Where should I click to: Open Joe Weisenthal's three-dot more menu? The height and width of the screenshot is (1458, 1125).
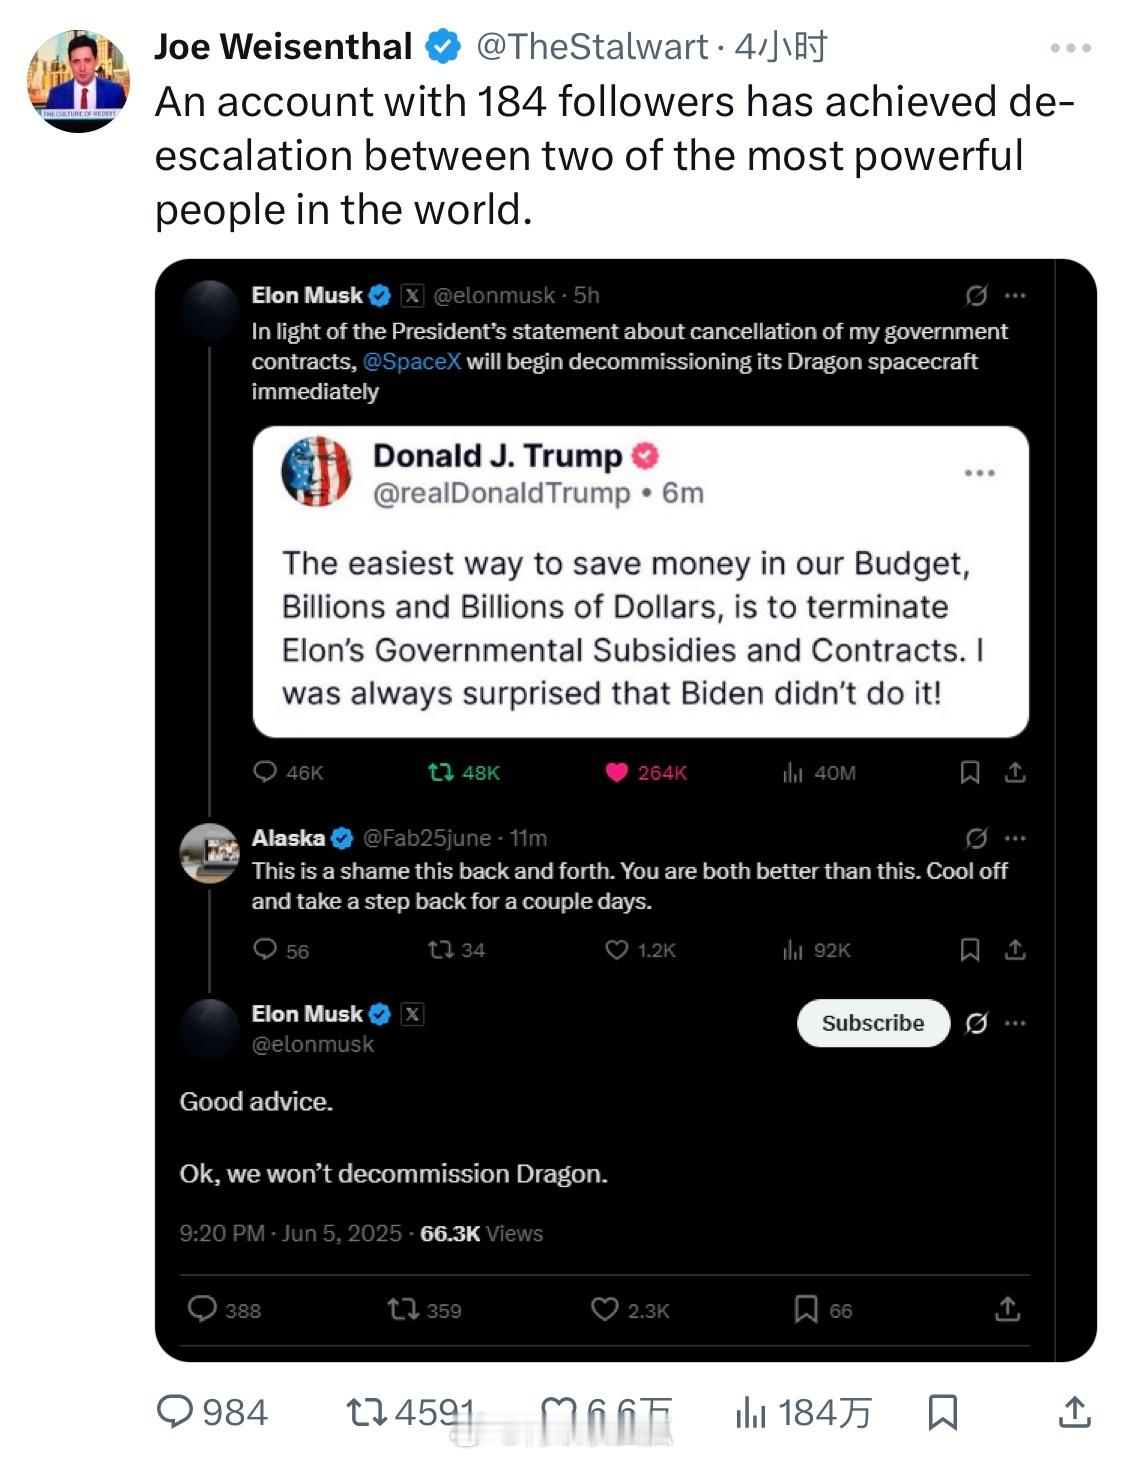tap(1070, 47)
